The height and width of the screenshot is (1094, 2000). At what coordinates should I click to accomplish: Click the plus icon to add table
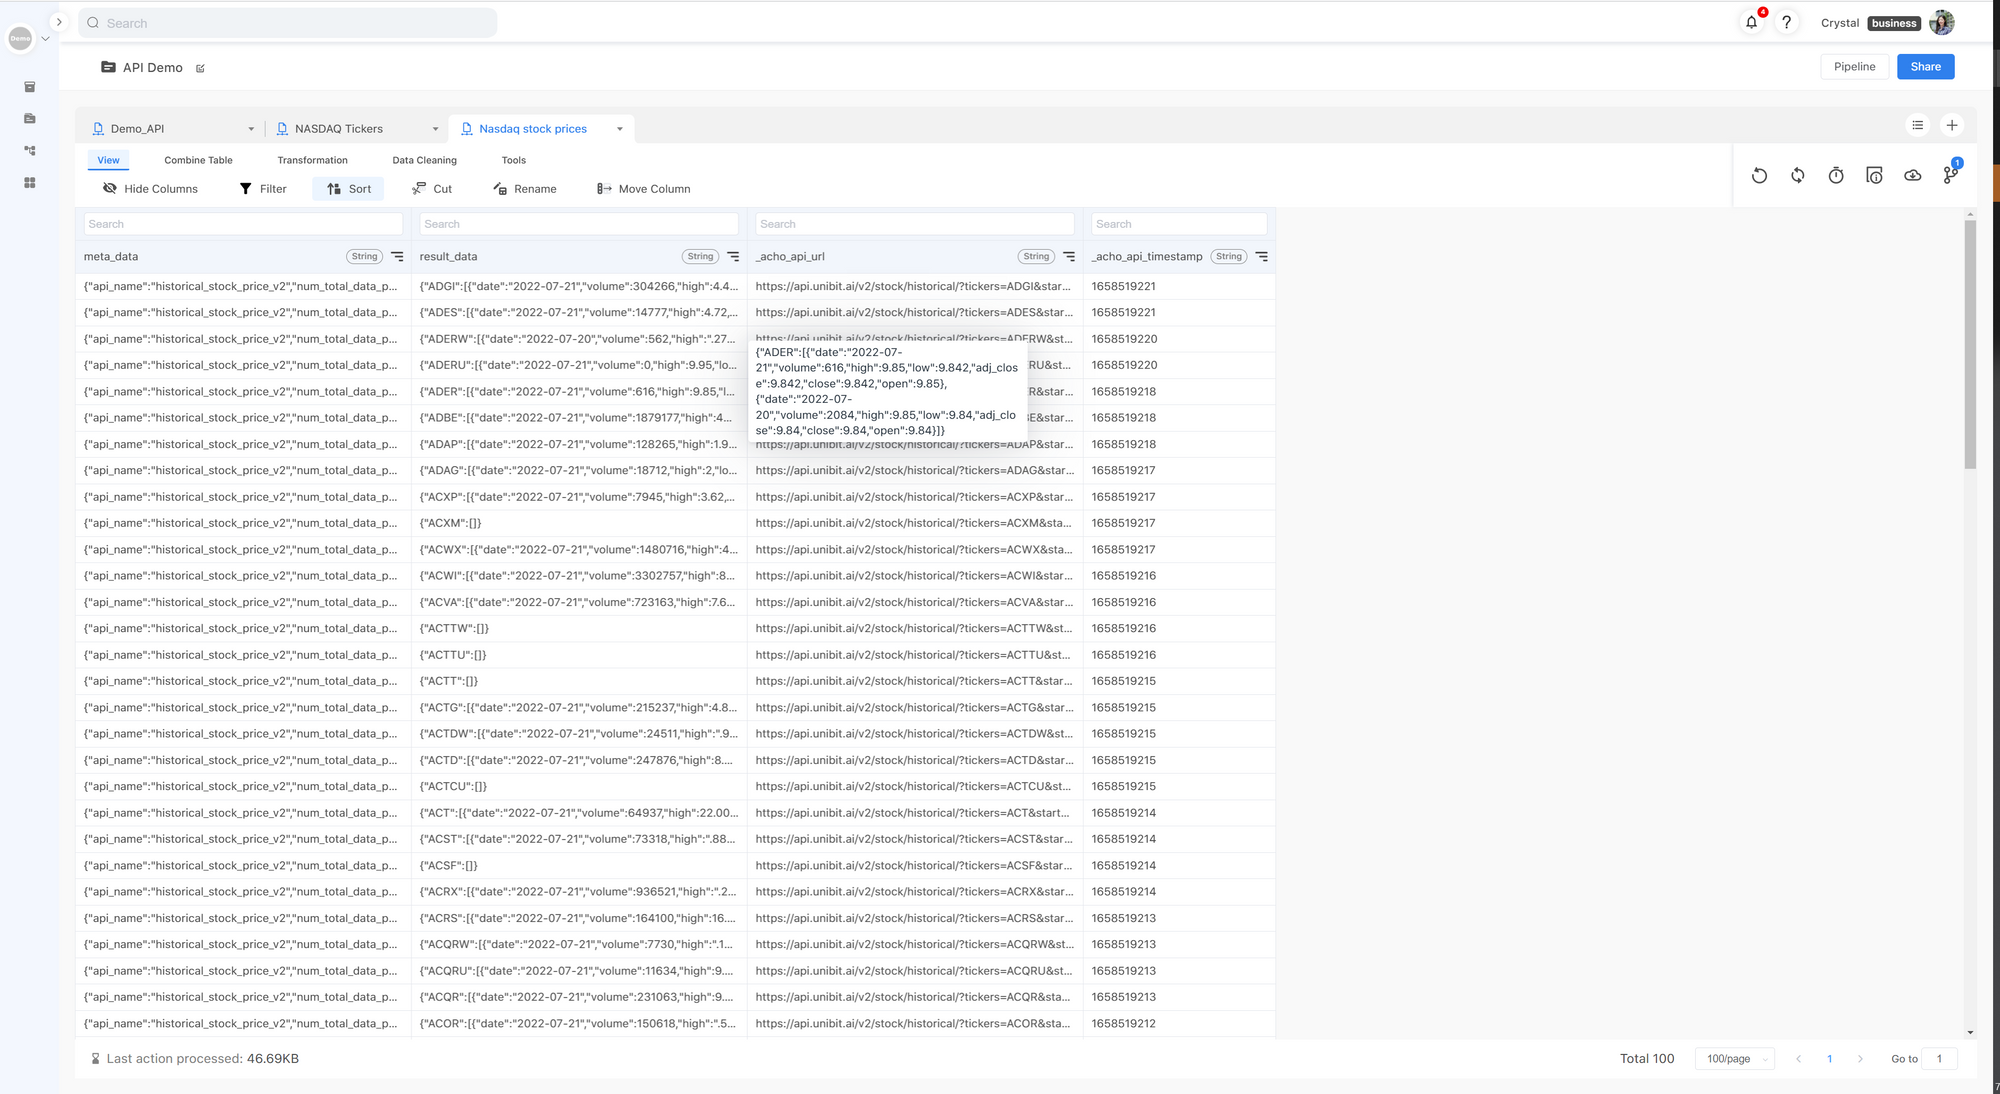click(x=1951, y=125)
